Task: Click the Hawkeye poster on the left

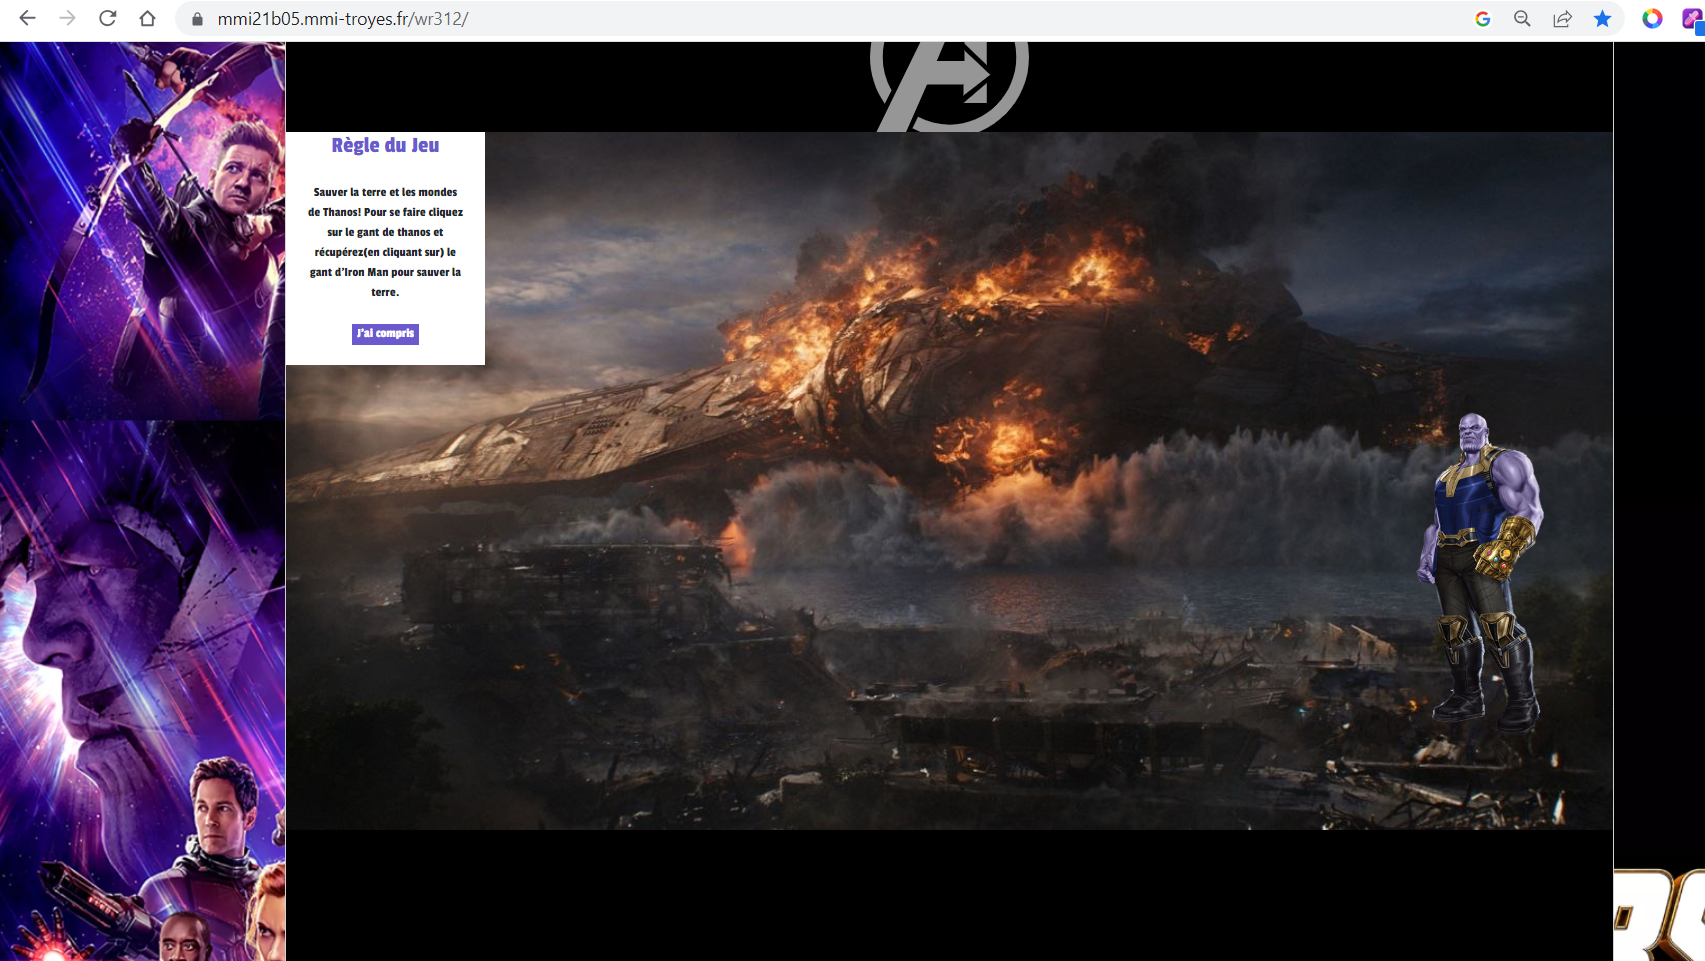Action: click(142, 230)
